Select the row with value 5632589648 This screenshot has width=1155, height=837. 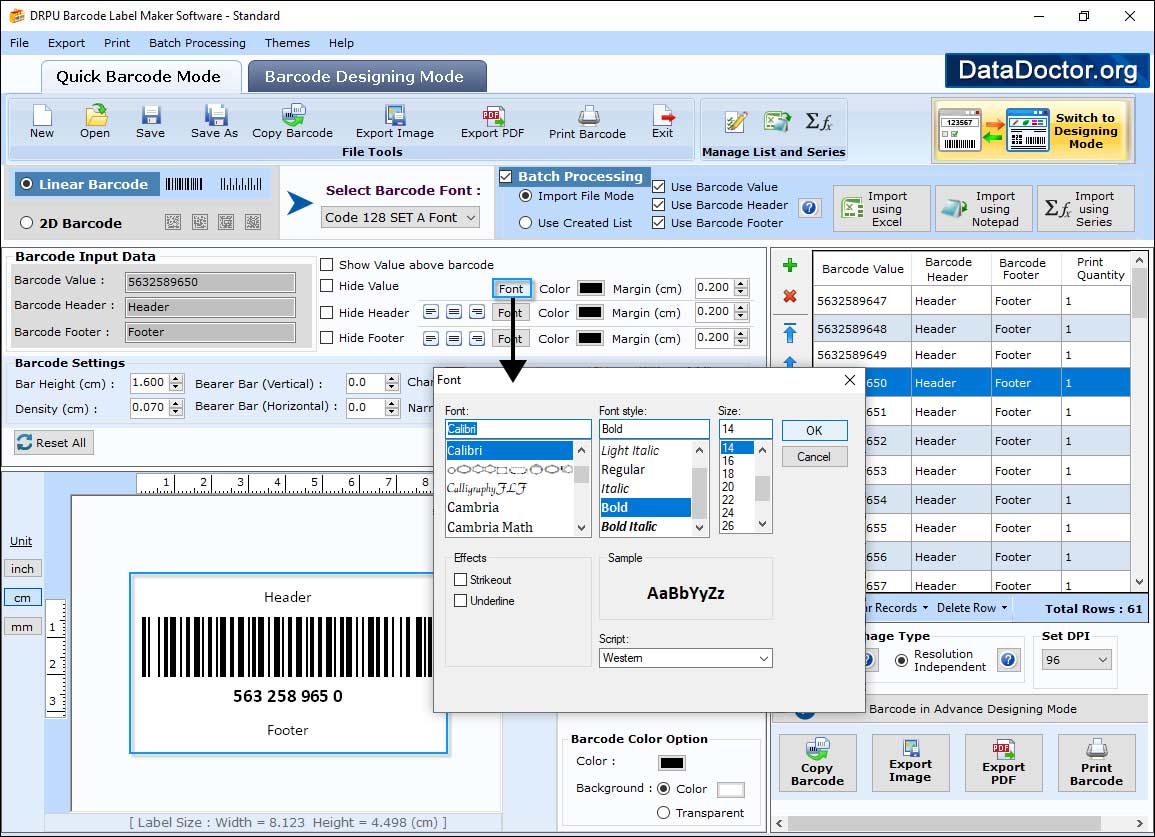click(x=972, y=329)
